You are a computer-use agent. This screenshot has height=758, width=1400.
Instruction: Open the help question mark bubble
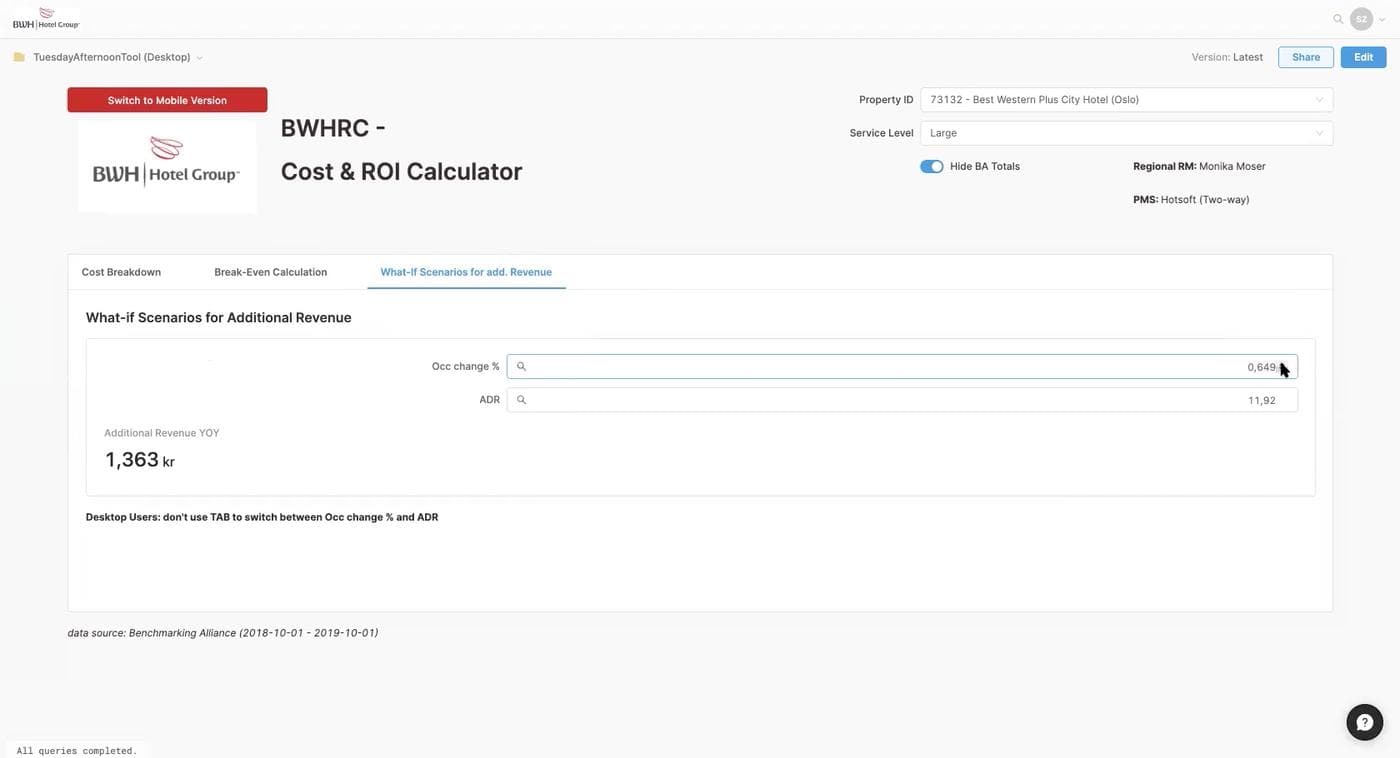1364,722
